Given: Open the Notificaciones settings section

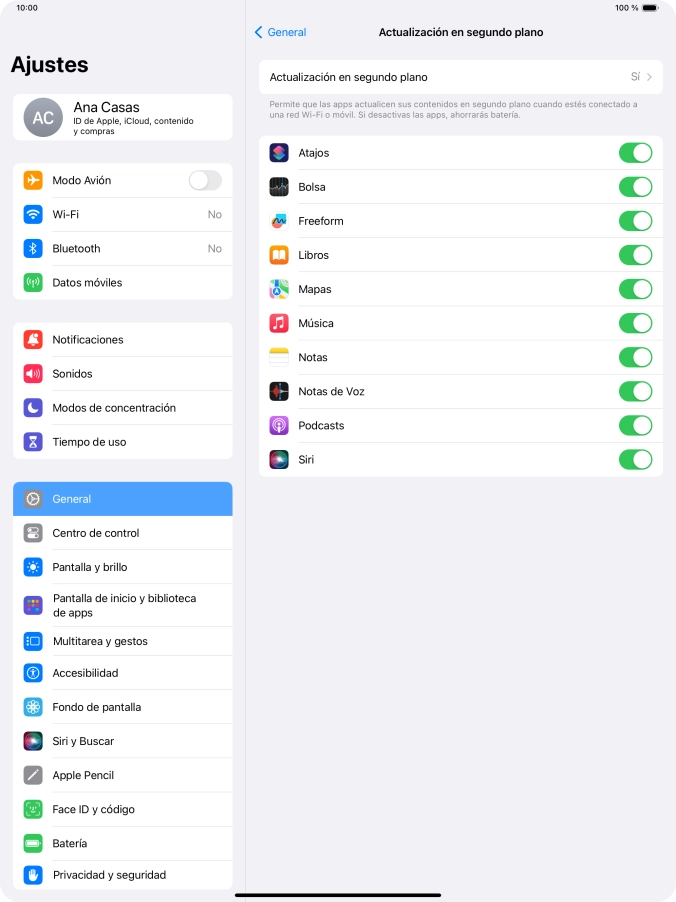Looking at the screenshot, I should [123, 340].
